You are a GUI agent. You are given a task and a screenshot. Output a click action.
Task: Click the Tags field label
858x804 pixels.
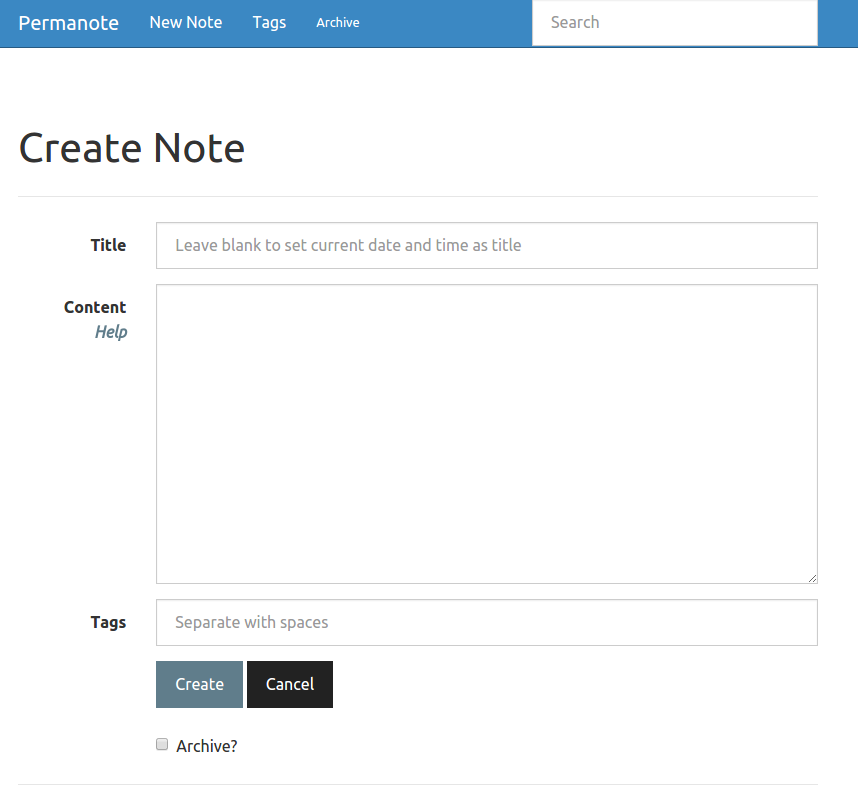[108, 622]
